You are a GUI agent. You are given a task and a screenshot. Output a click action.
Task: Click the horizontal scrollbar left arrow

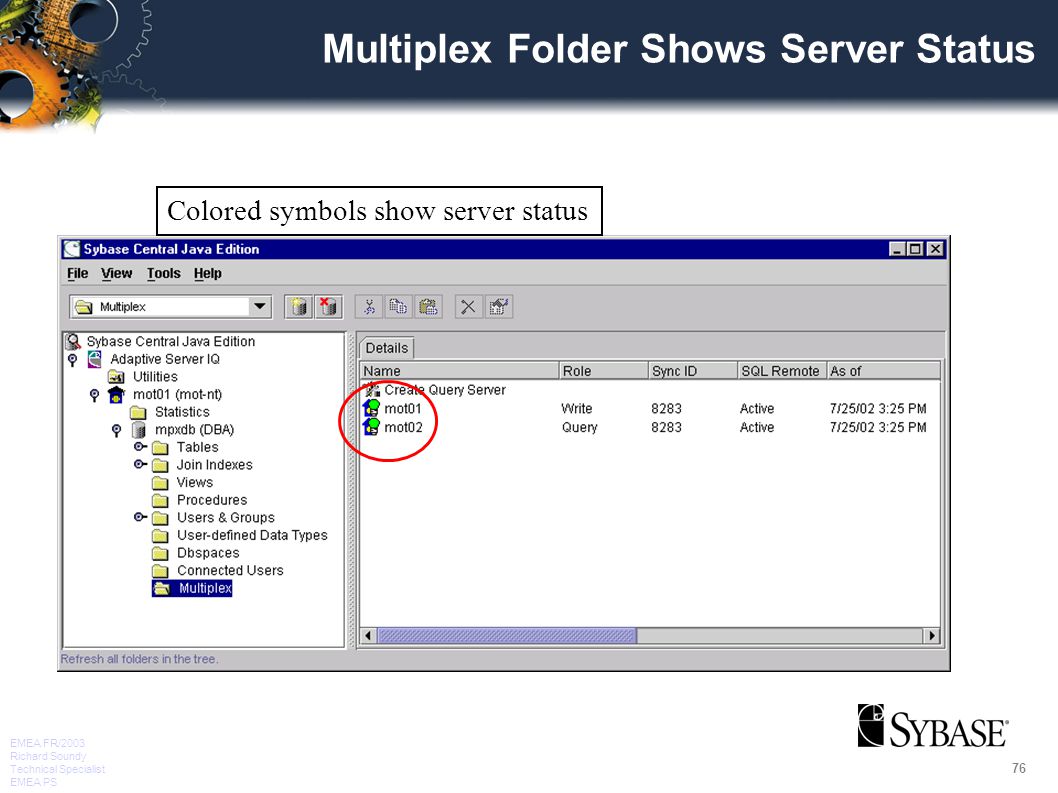[x=368, y=635]
